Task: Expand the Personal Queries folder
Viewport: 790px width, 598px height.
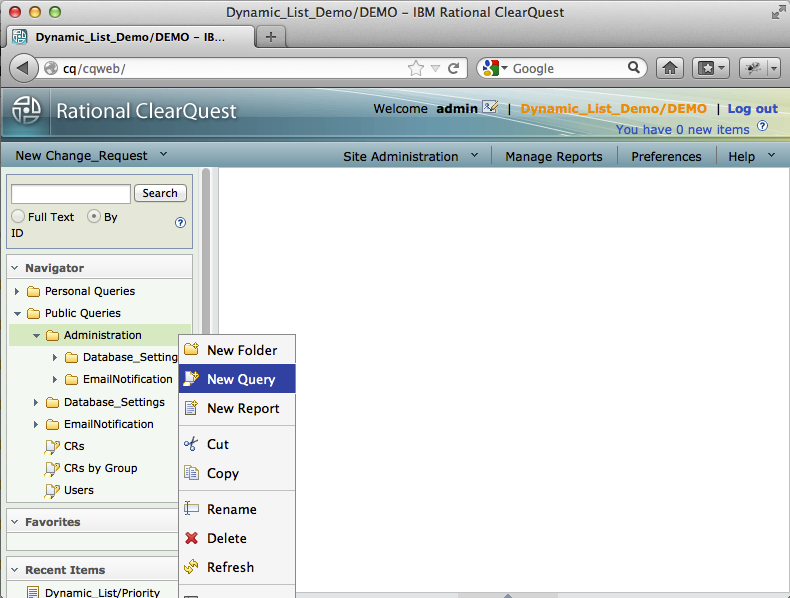Action: point(17,291)
